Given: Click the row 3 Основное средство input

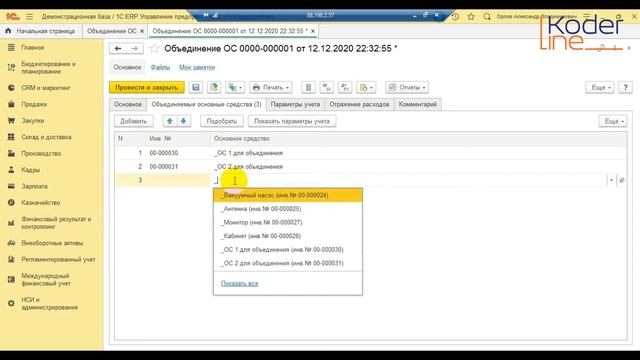Looking at the screenshot, I should coord(408,180).
